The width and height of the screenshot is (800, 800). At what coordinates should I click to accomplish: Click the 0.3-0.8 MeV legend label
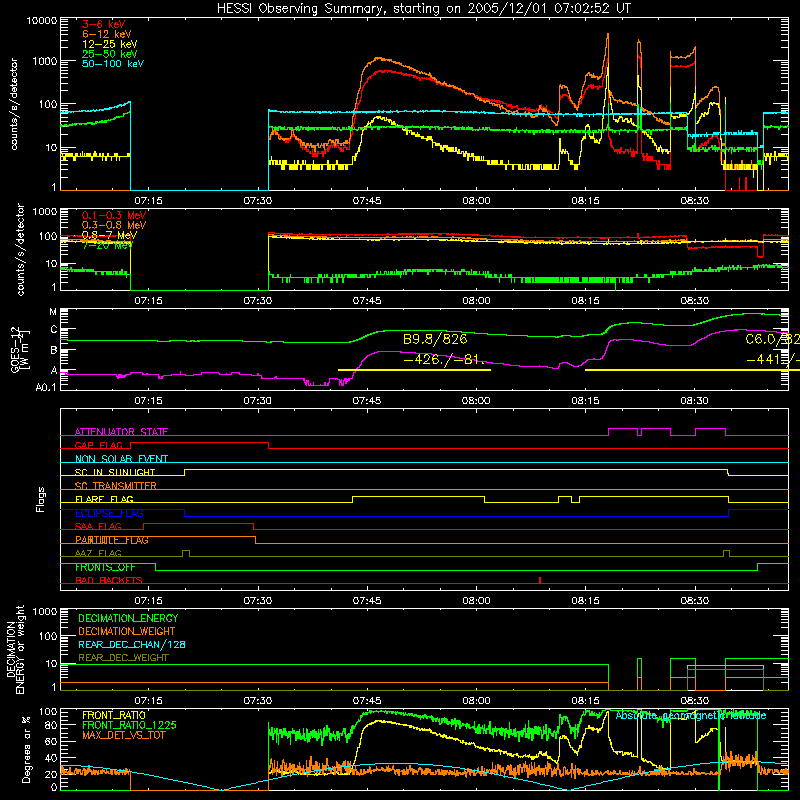click(114, 225)
